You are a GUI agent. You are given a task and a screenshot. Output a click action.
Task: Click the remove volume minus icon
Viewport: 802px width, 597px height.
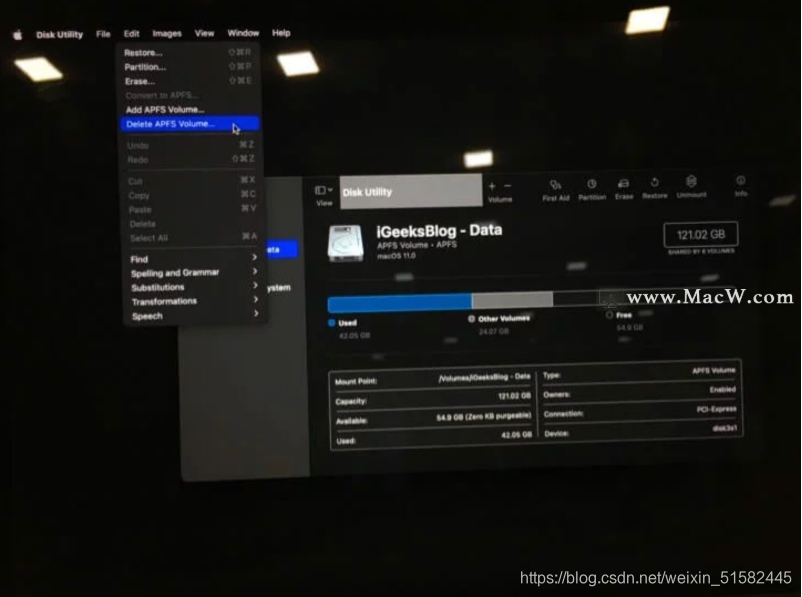507,186
